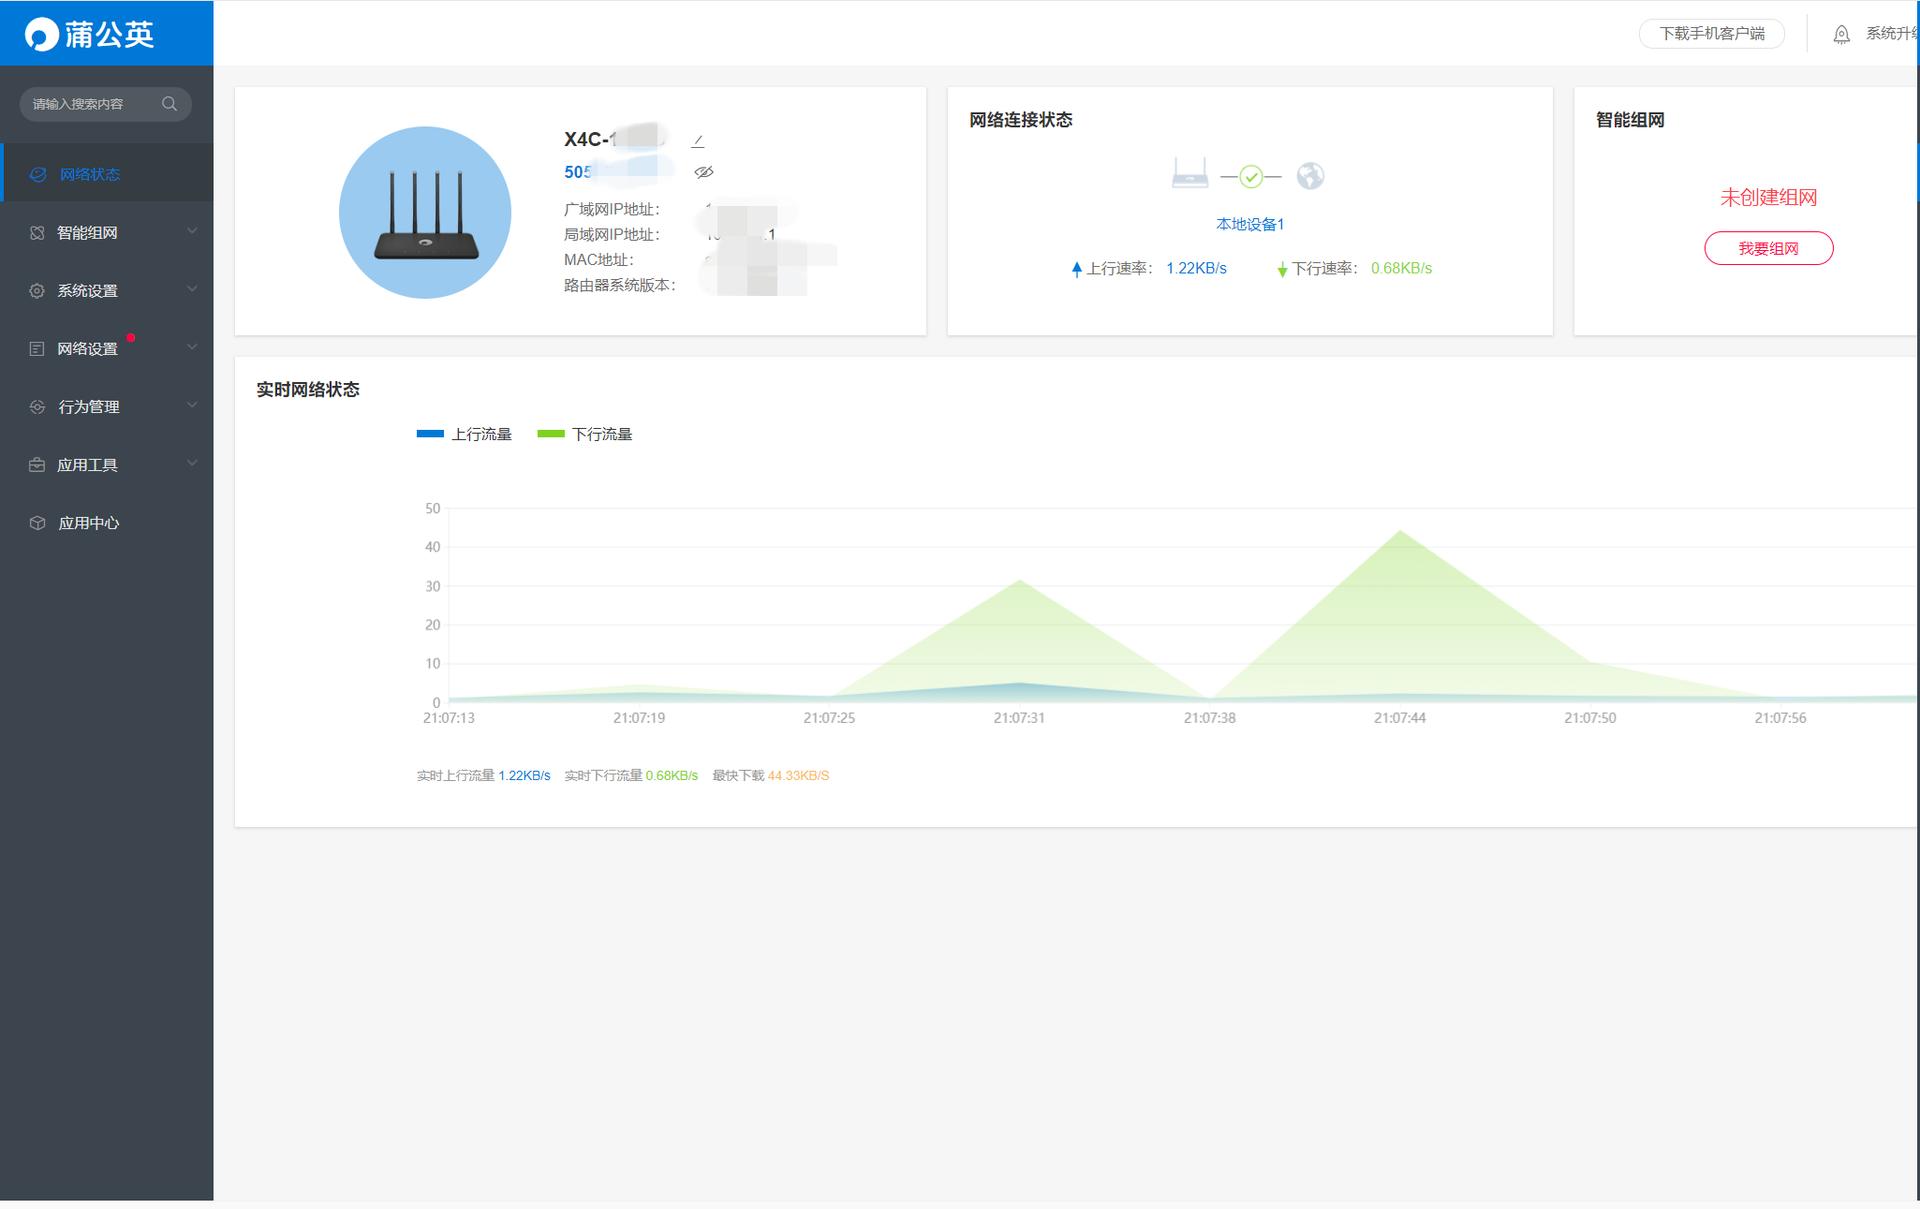Toggle 上行流量 legend series in chart
The height and width of the screenshot is (1209, 1920).
[x=465, y=434]
